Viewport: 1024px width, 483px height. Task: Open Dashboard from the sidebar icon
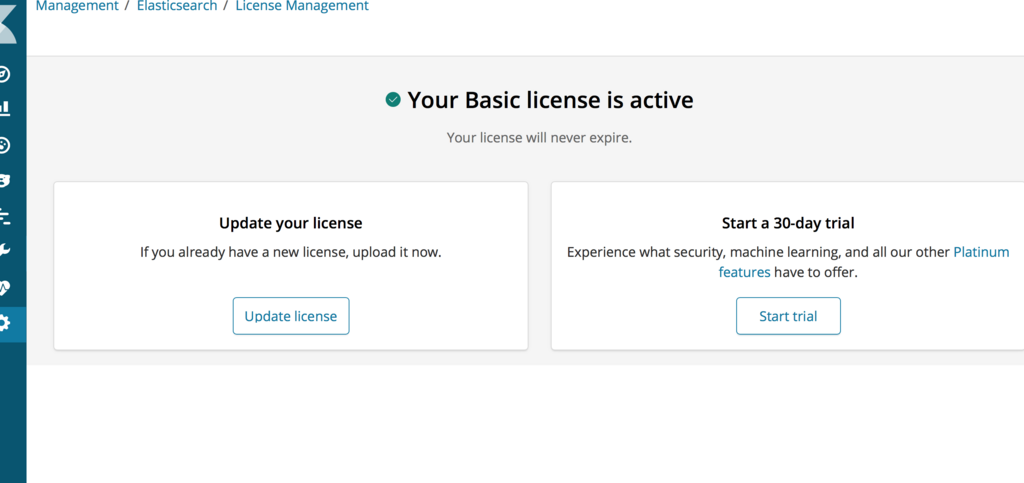coord(5,146)
